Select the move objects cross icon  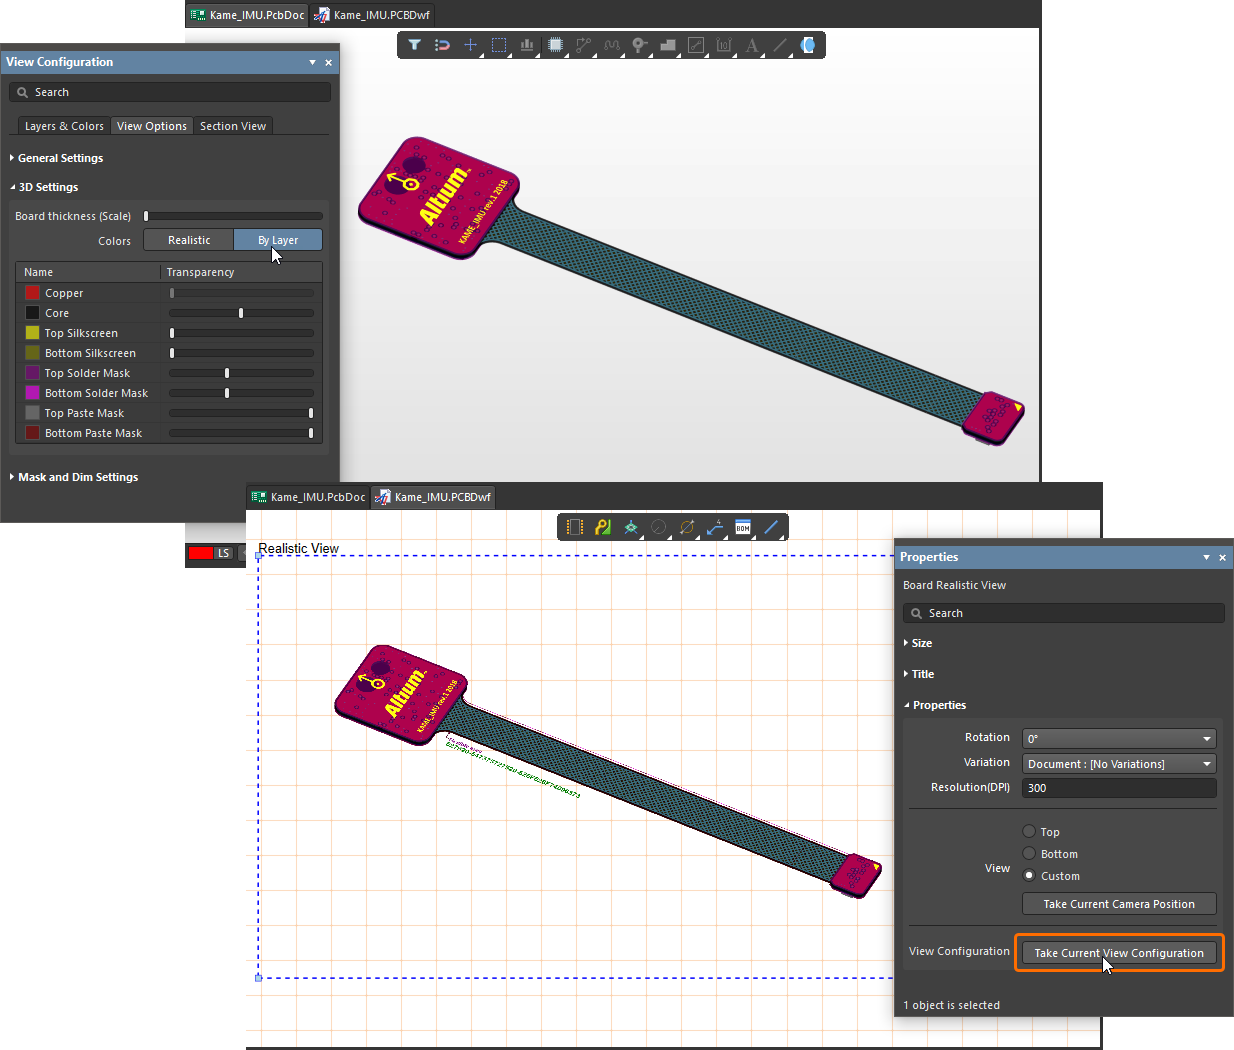tap(470, 45)
